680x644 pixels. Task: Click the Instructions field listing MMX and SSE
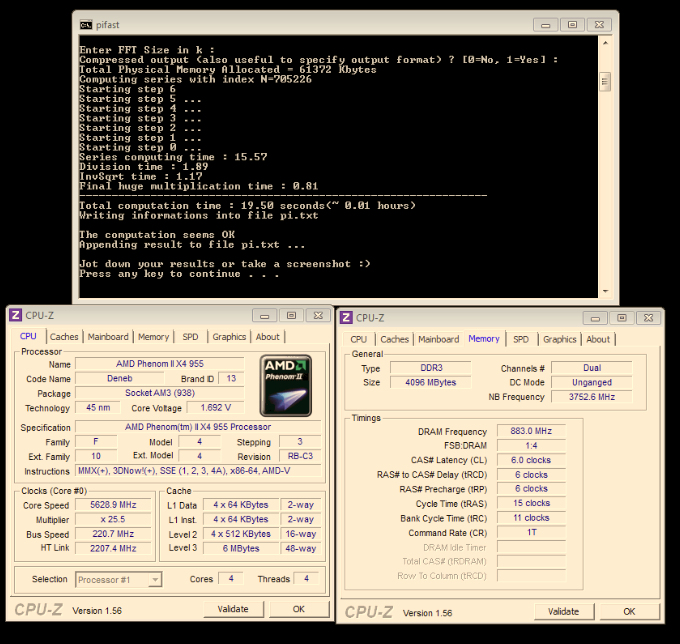pyautogui.click(x=198, y=471)
